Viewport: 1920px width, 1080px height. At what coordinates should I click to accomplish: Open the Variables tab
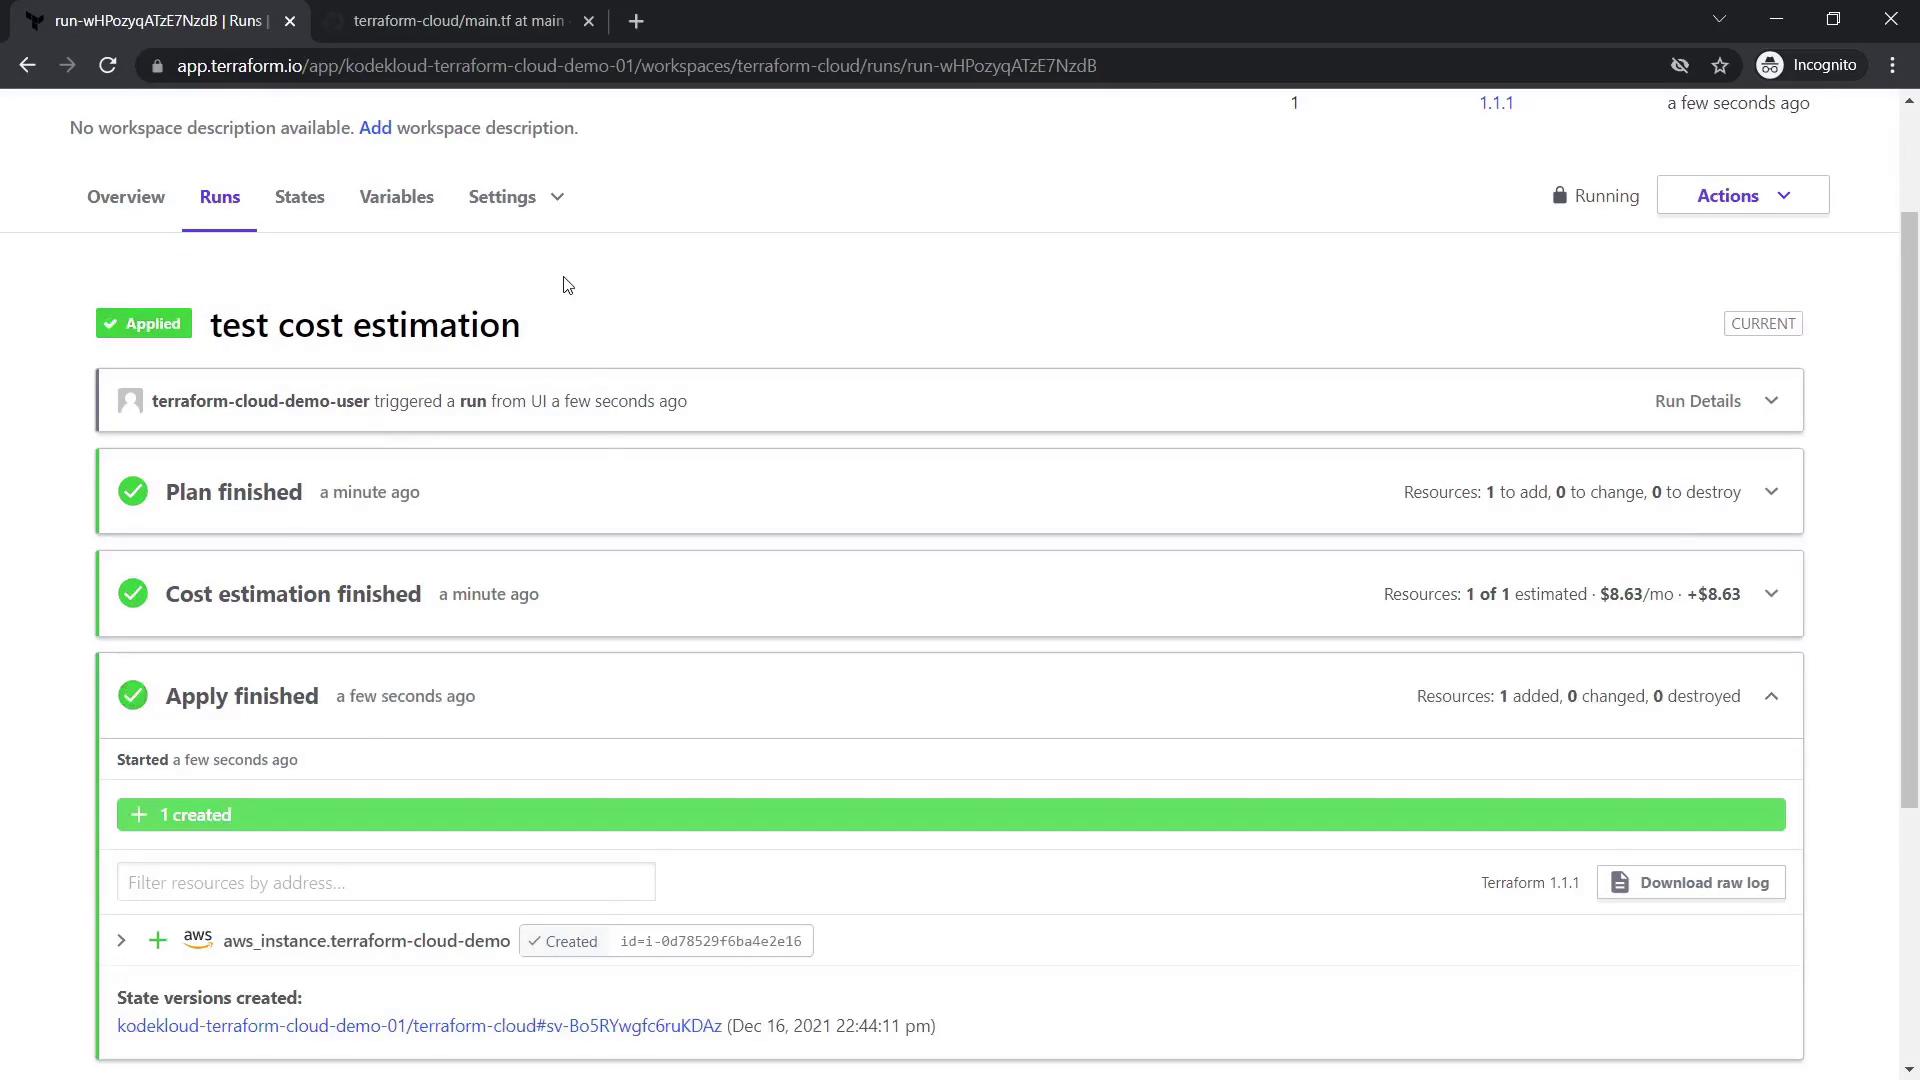pyautogui.click(x=396, y=197)
